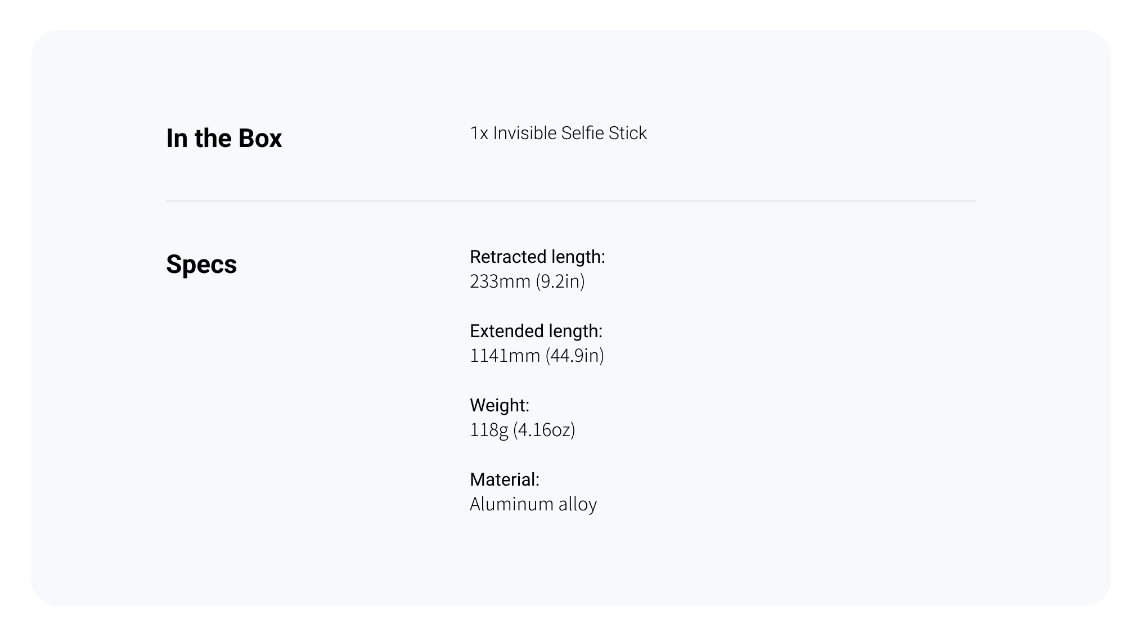The width and height of the screenshot is (1146, 643).
Task: Click the 'Aluminum alloy' value
Action: tap(534, 504)
